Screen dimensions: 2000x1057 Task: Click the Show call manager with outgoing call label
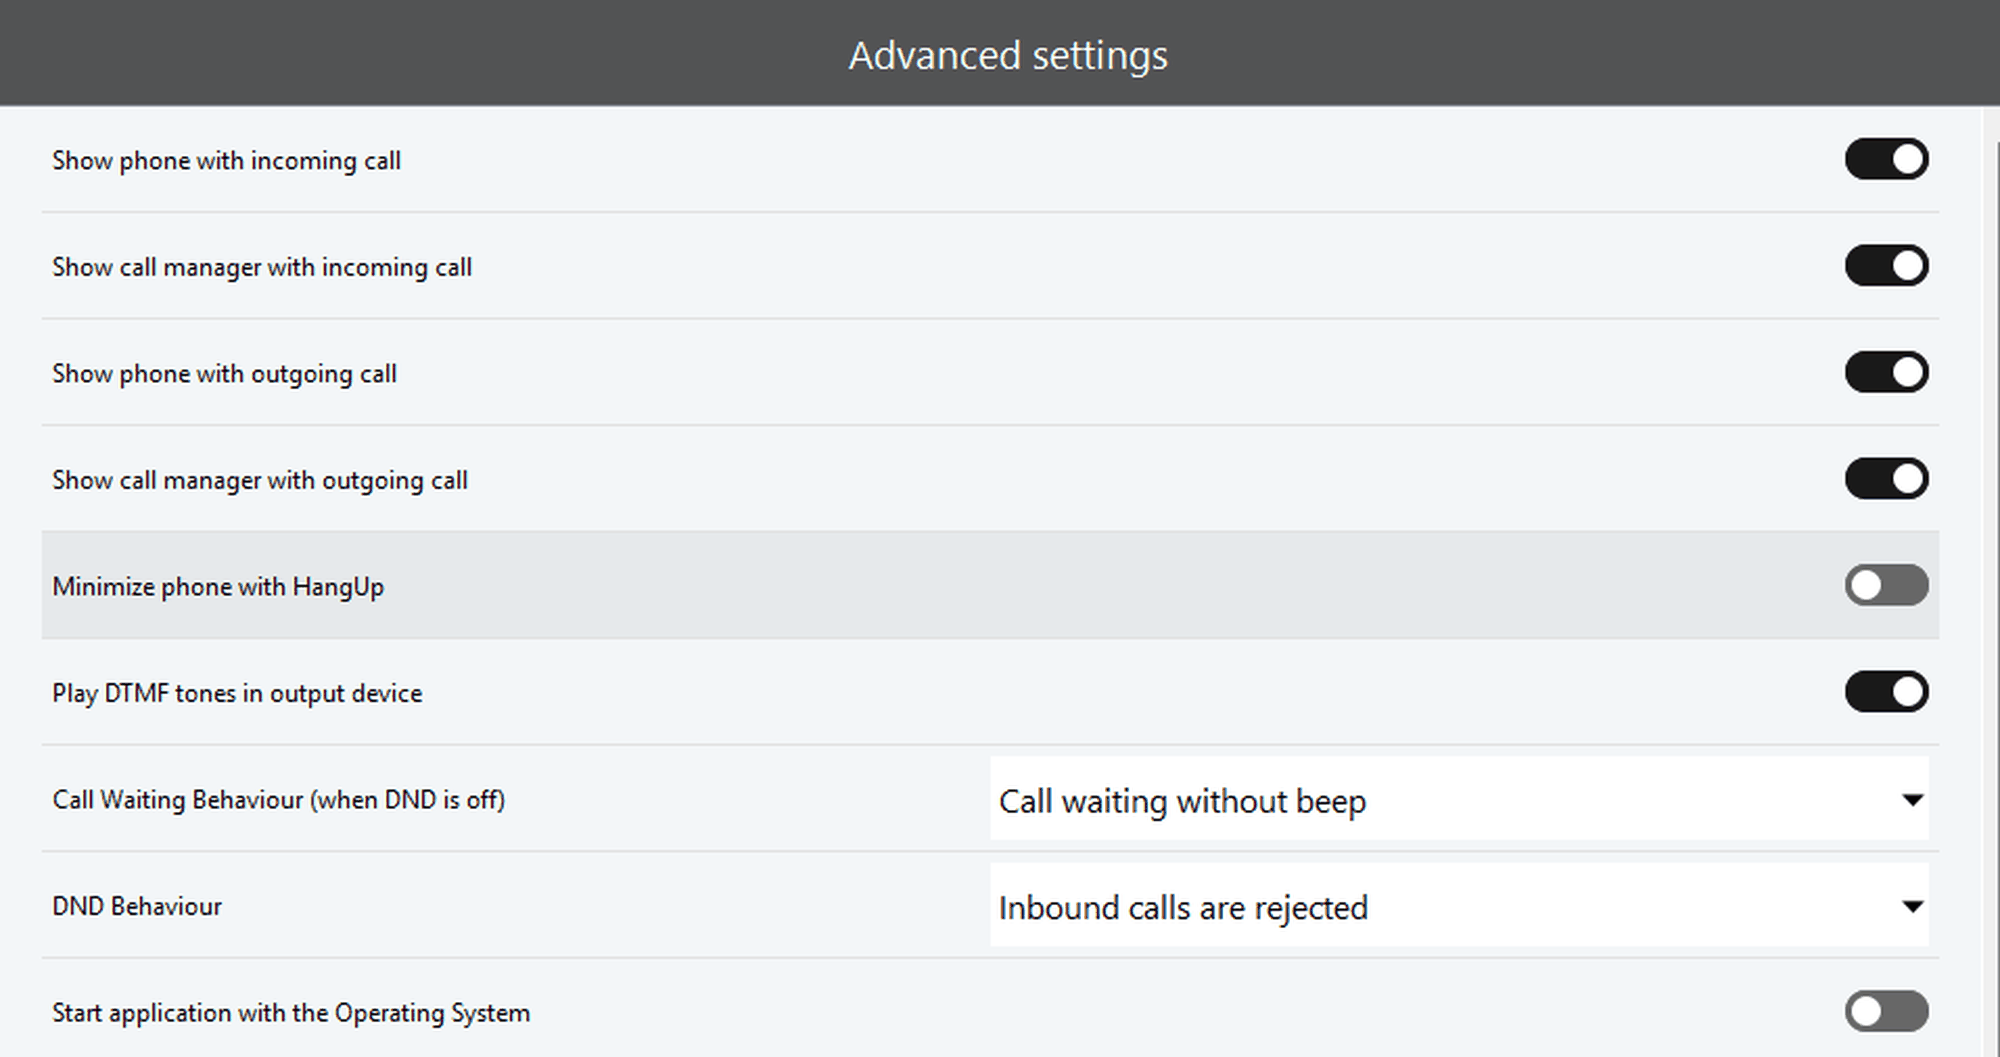click(260, 481)
